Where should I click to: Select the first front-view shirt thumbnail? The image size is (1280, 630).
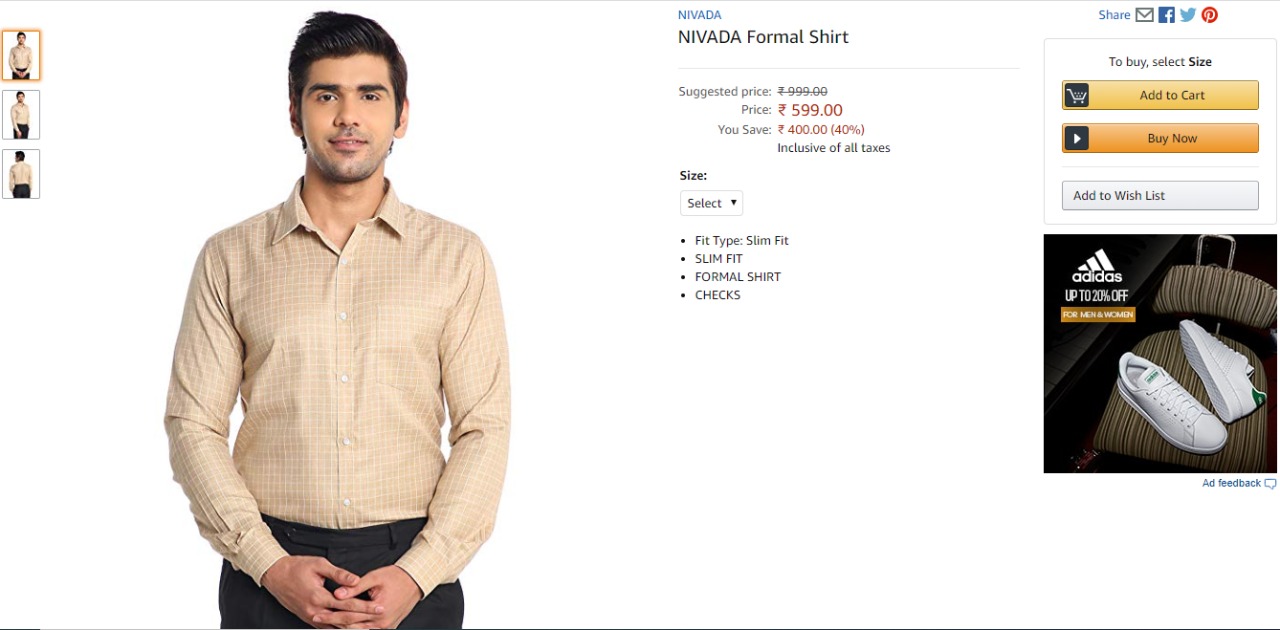pyautogui.click(x=21, y=55)
